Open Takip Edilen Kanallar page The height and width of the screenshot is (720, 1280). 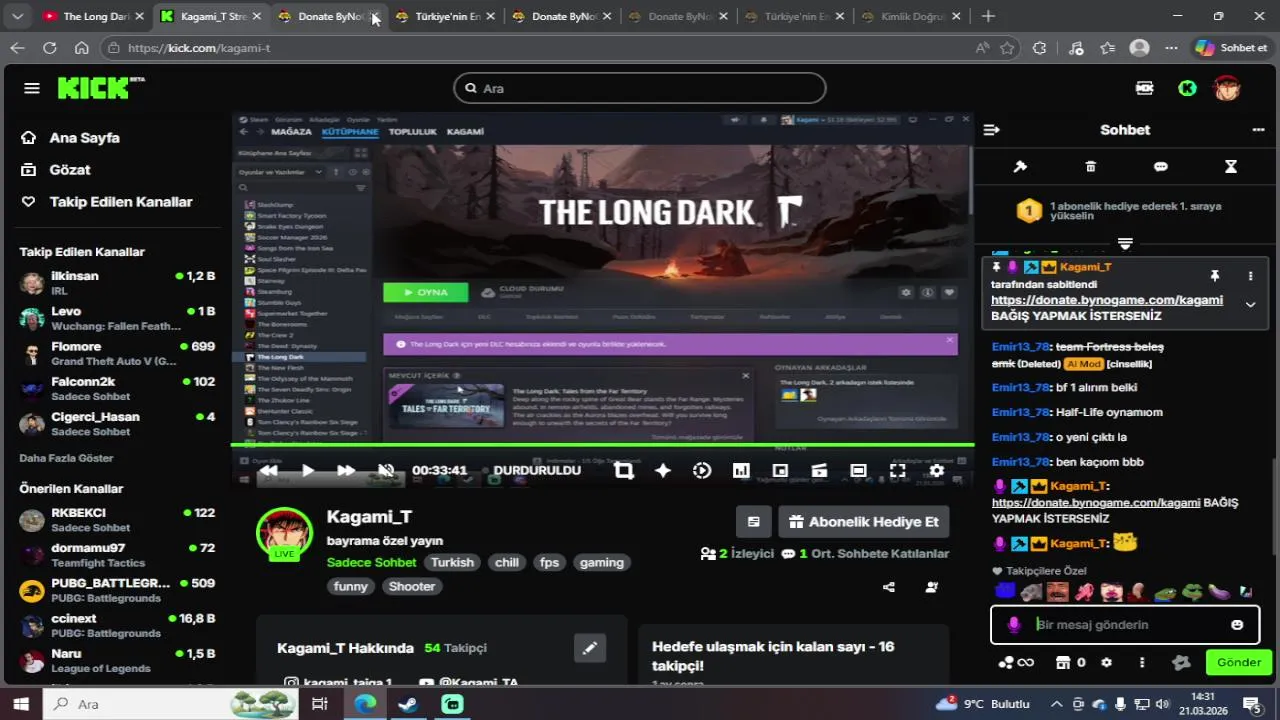coord(120,202)
